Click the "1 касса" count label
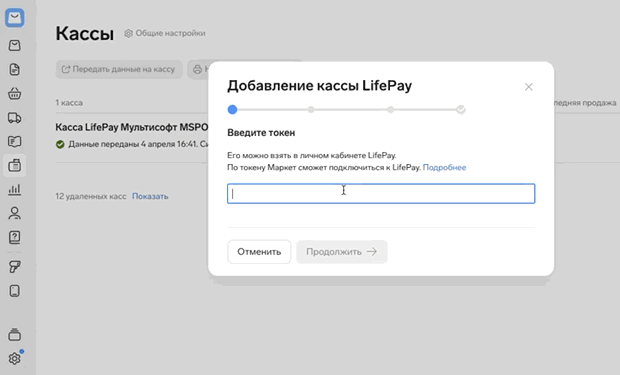Screen dimensions: 620x375 point(69,103)
